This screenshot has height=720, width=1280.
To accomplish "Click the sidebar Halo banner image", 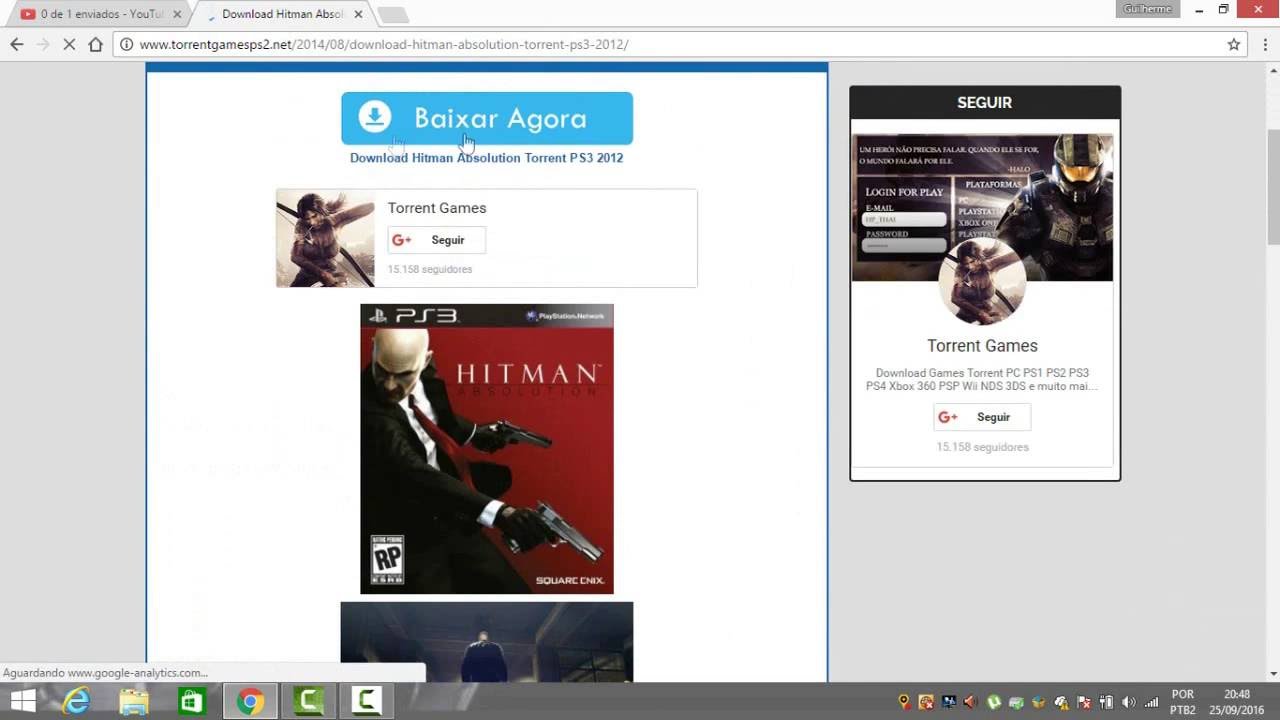I will point(982,207).
